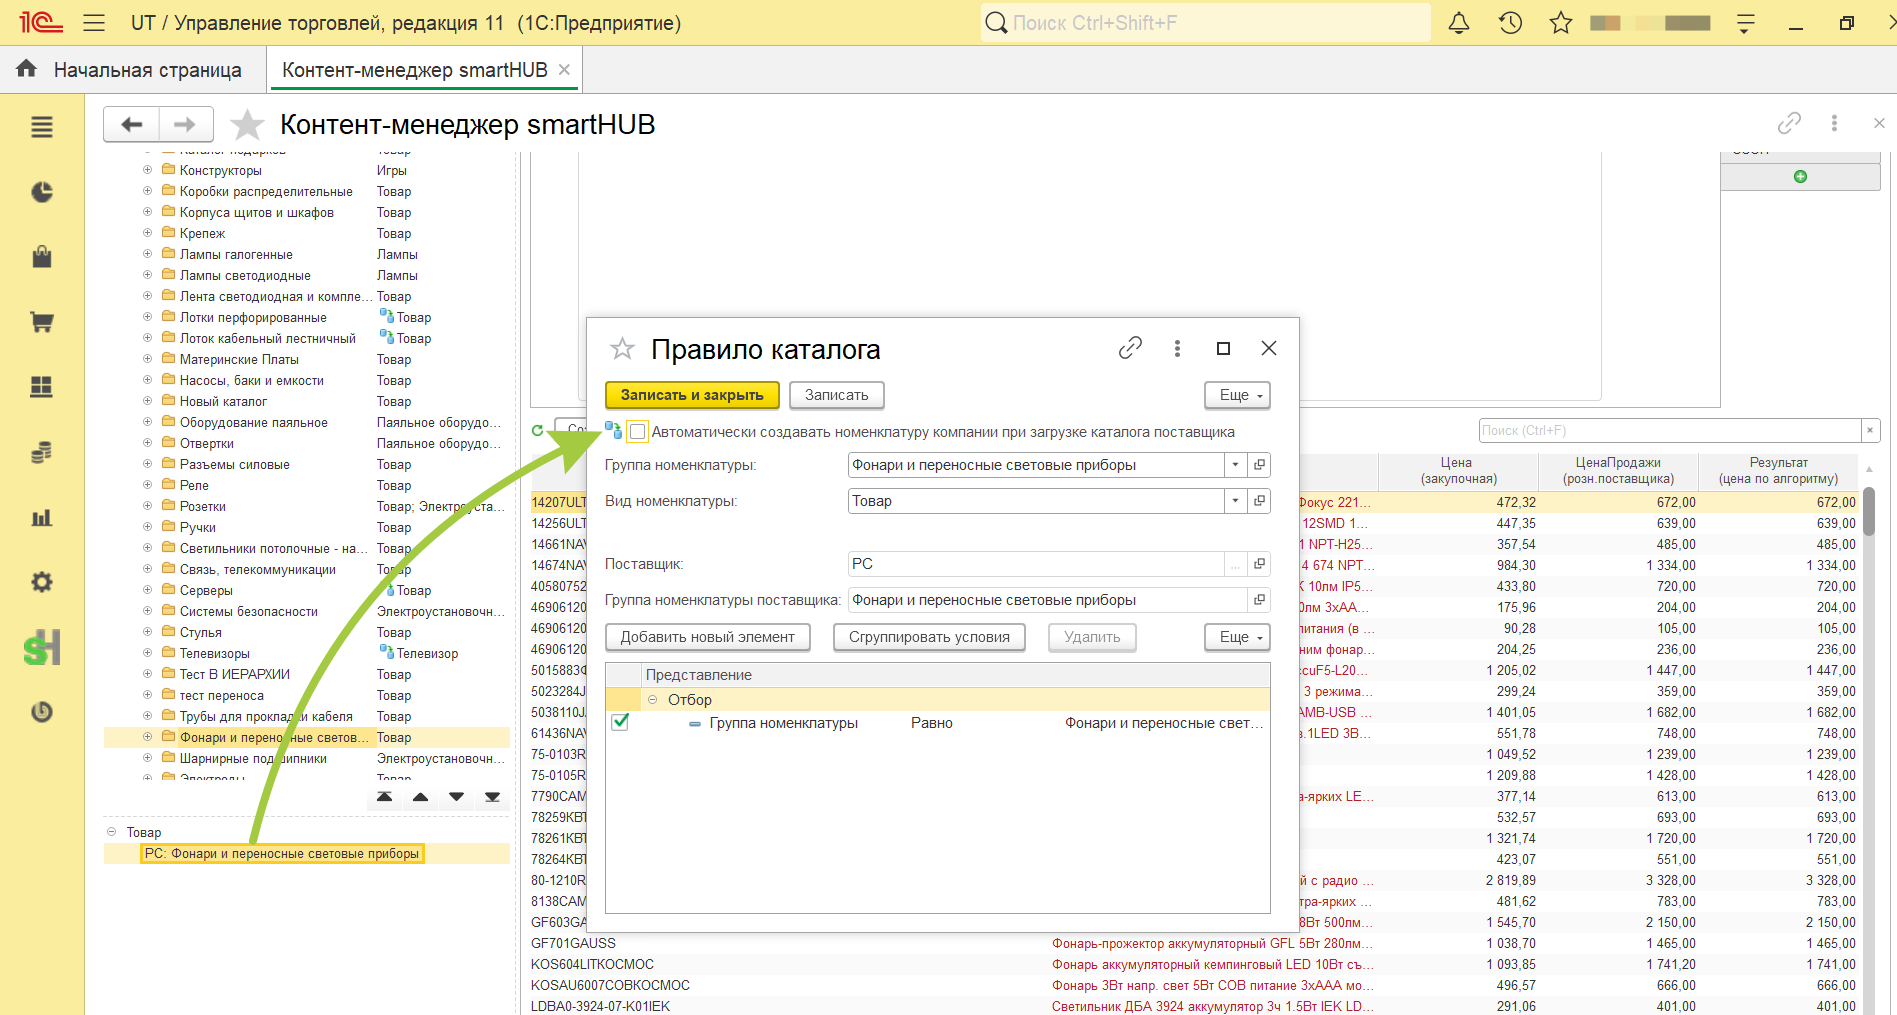
Task: Open Группа номенклатуры поставщика in new window
Action: tap(1259, 600)
